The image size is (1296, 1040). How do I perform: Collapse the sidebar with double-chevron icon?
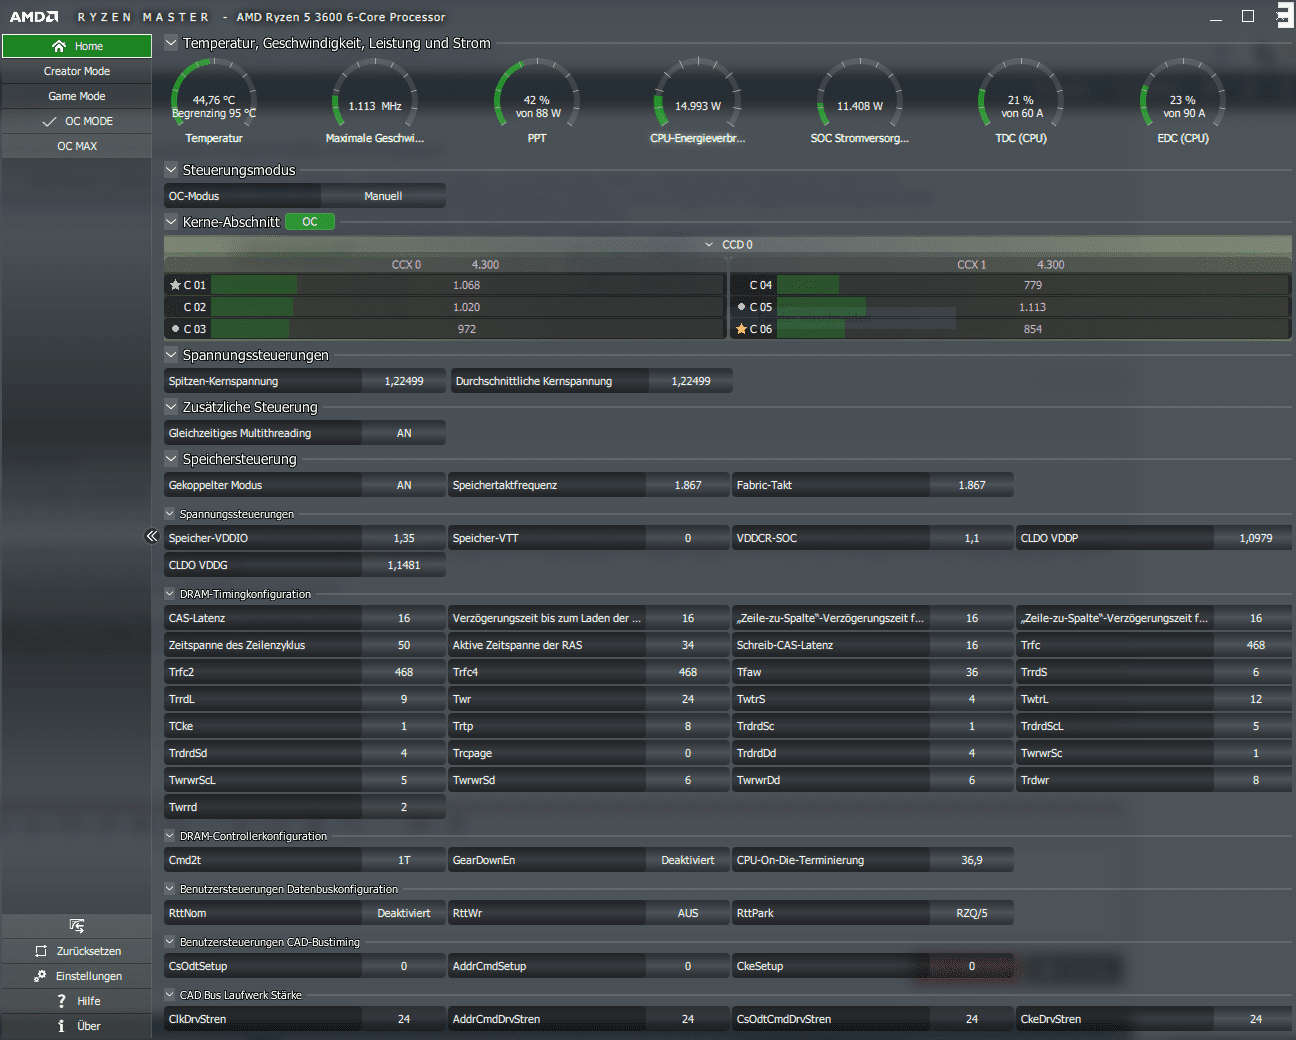[152, 536]
